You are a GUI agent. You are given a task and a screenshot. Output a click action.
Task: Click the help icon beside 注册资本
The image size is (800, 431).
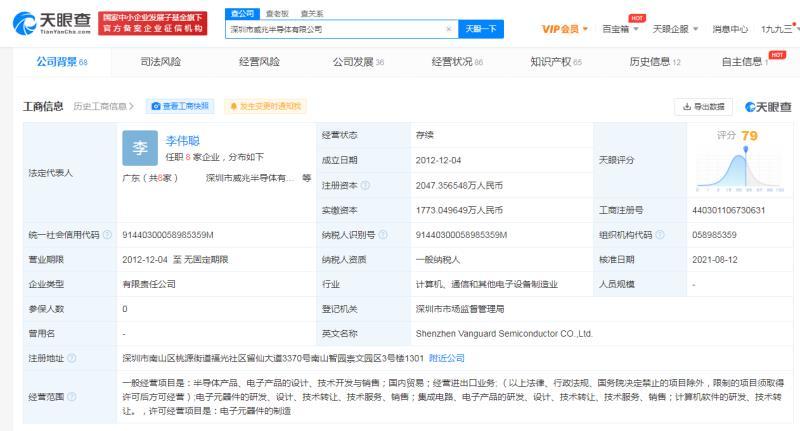365,185
